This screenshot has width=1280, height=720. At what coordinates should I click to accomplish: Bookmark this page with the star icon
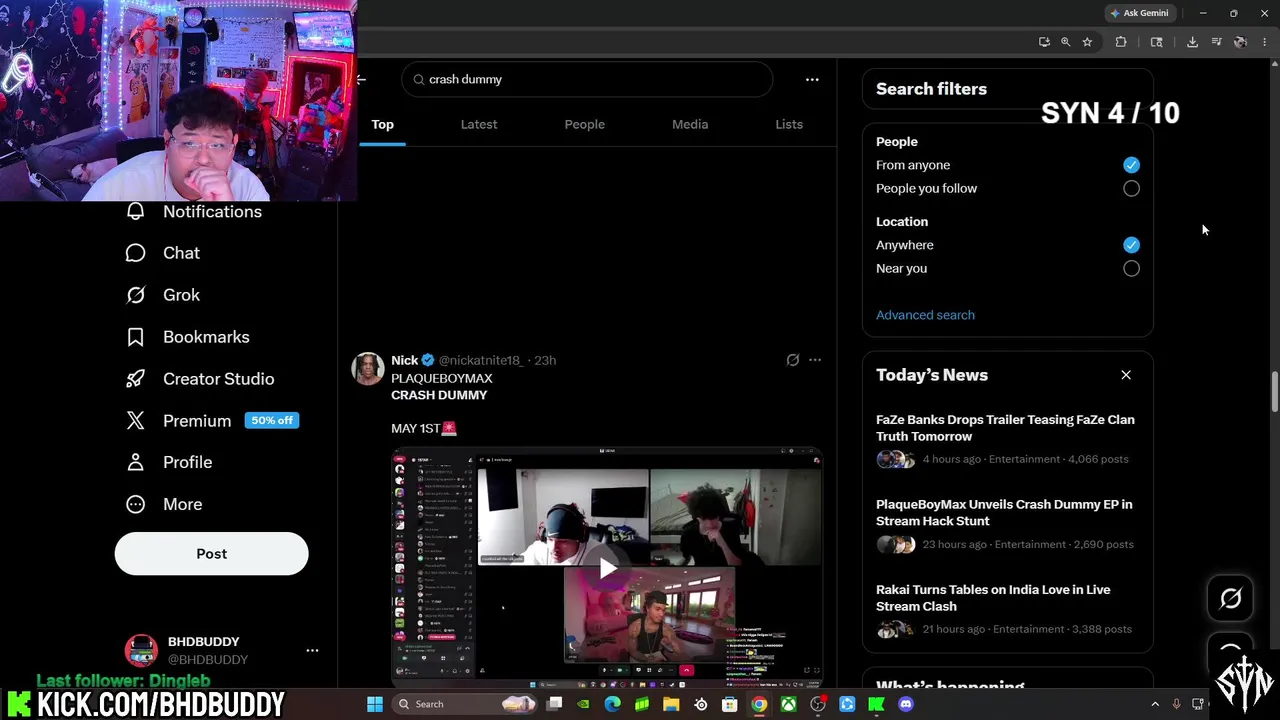[x=1087, y=42]
